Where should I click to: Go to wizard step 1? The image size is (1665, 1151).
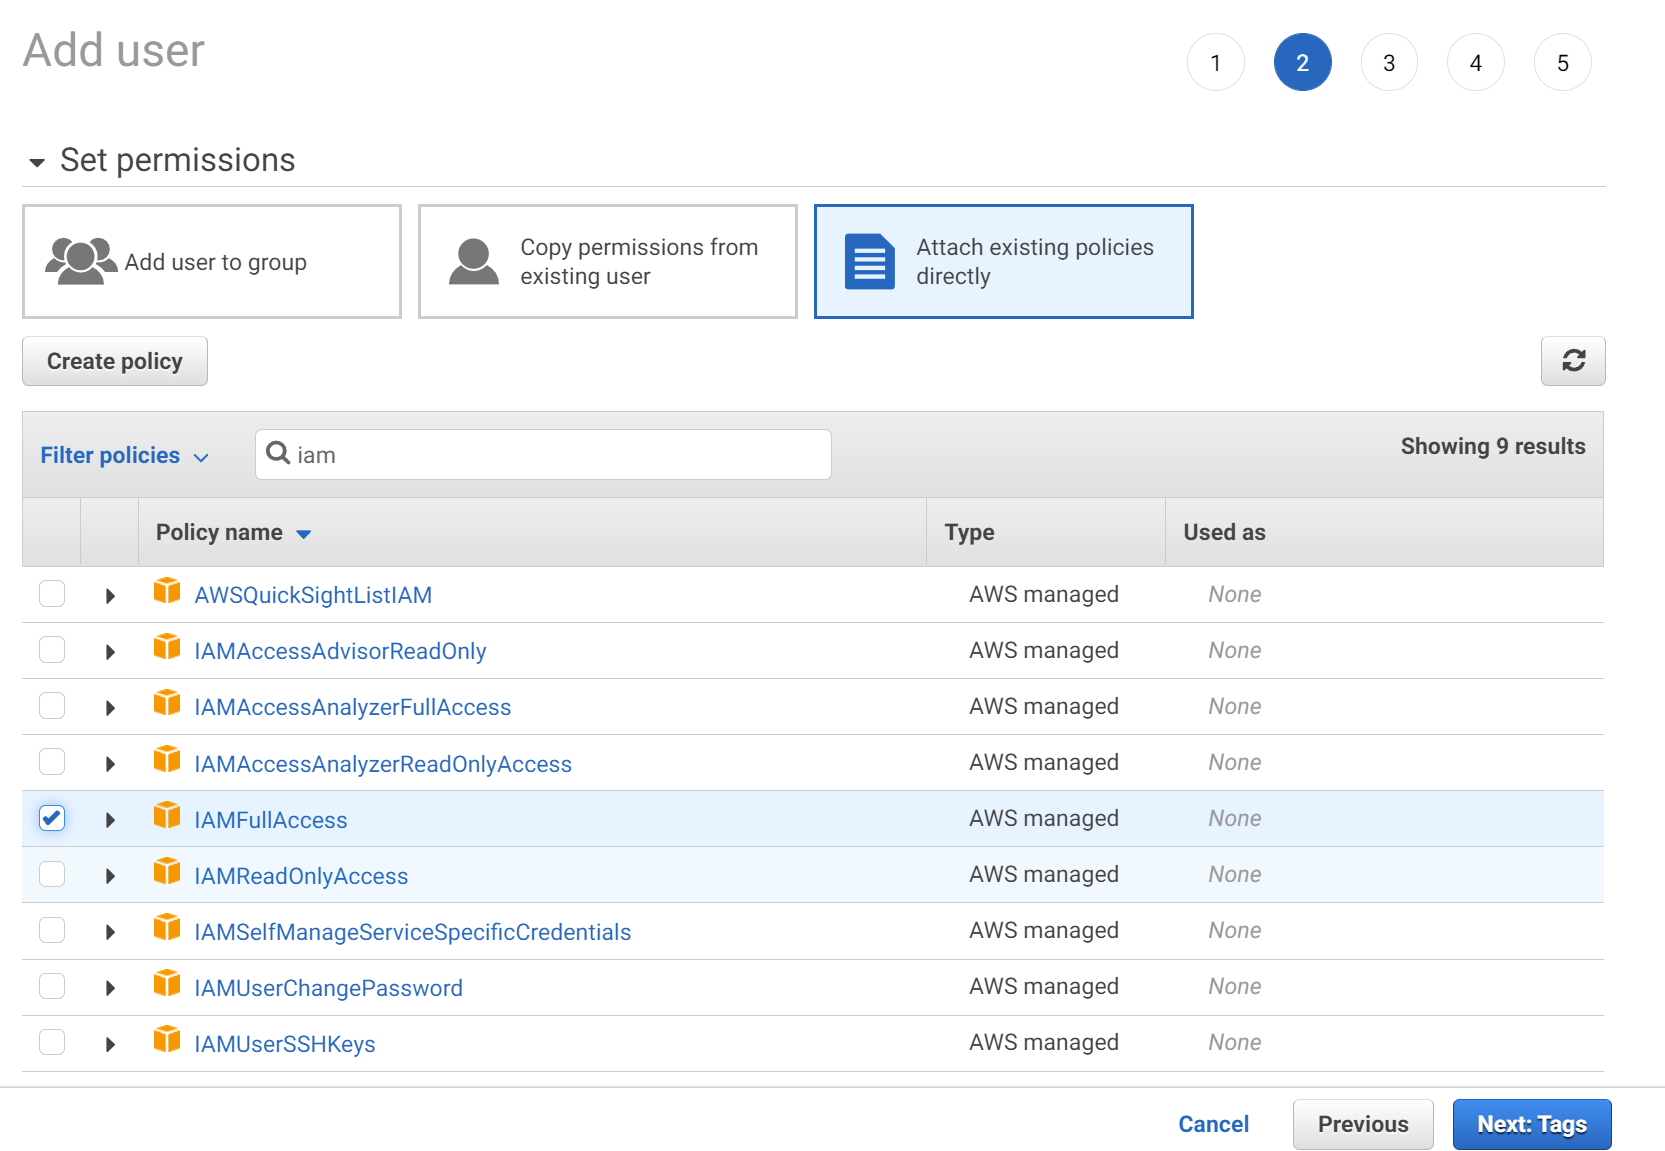1216,63
